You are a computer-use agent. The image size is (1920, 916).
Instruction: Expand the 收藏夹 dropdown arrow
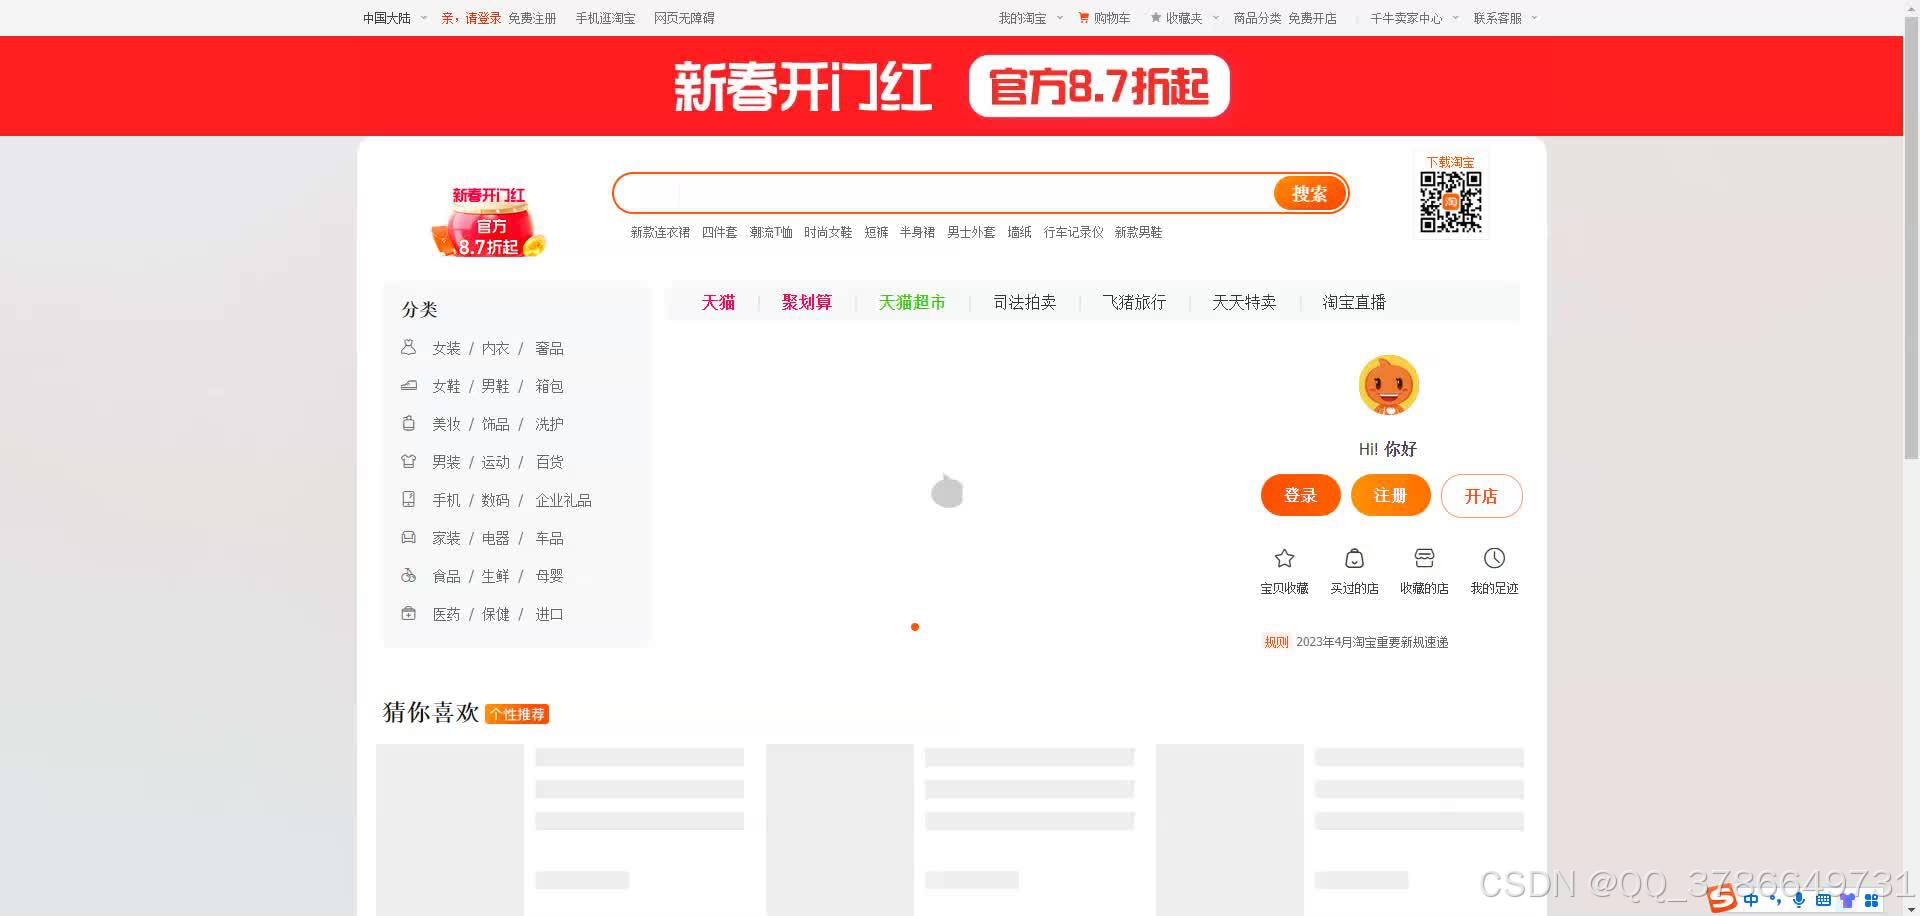1216,18
